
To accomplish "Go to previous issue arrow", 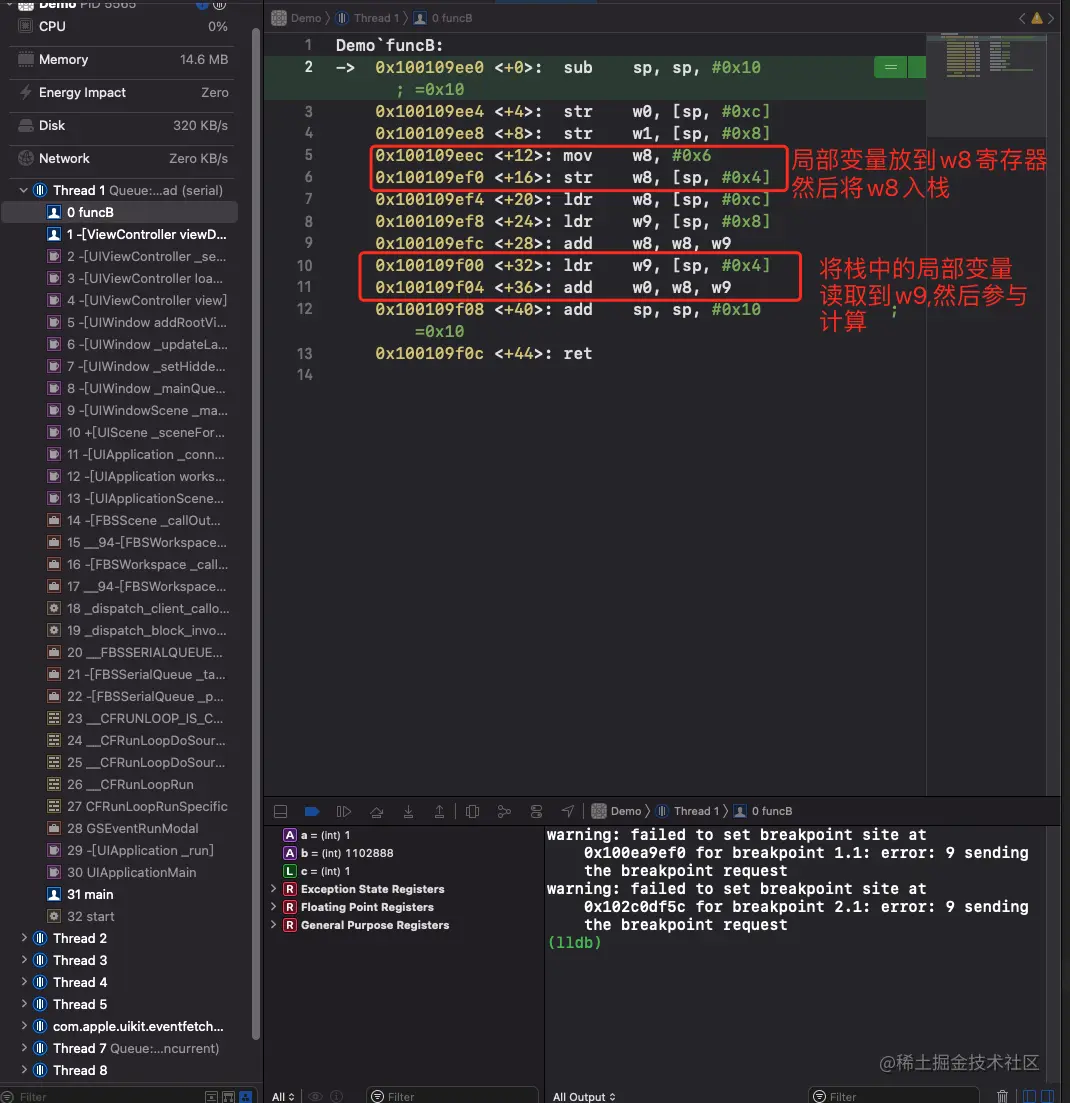I will tap(1022, 18).
